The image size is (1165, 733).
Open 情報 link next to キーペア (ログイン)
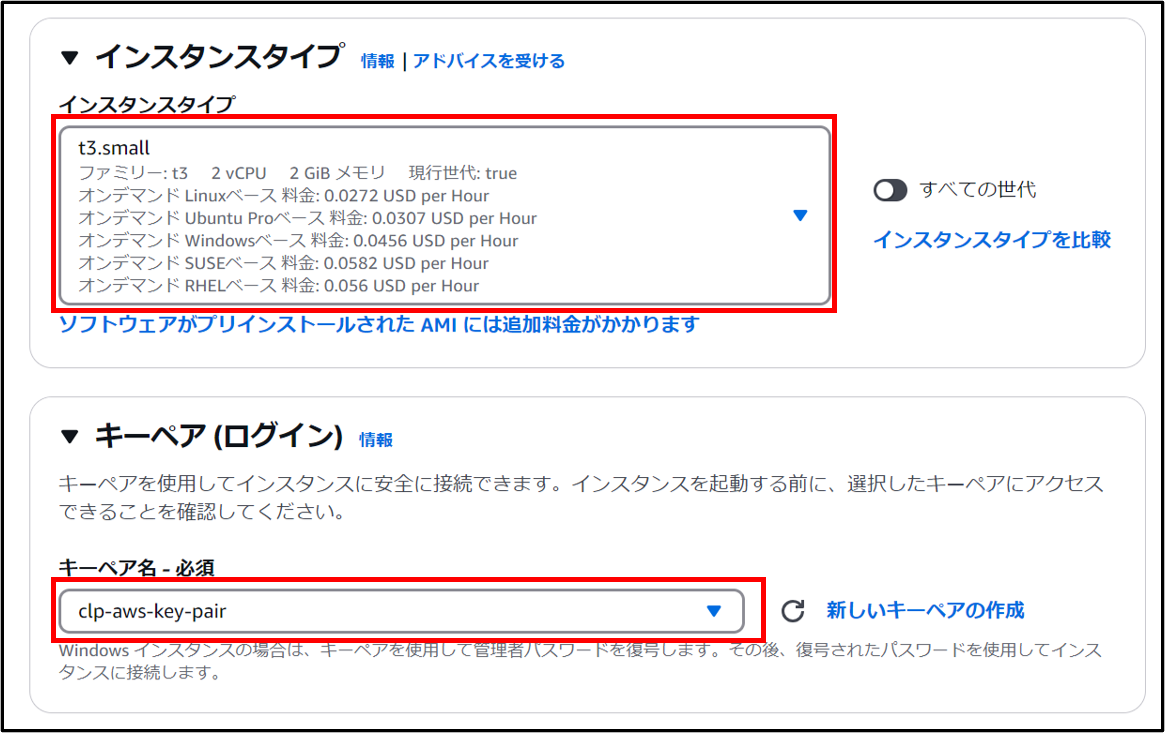tap(376, 439)
